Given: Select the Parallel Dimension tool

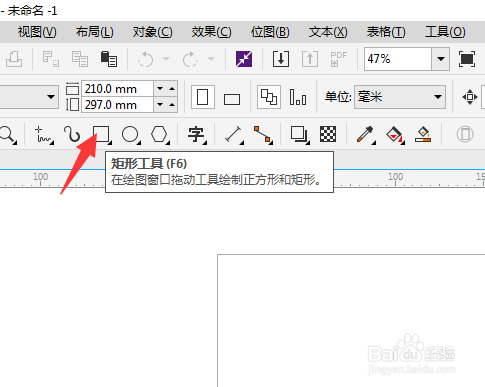Looking at the screenshot, I should coord(234,135).
